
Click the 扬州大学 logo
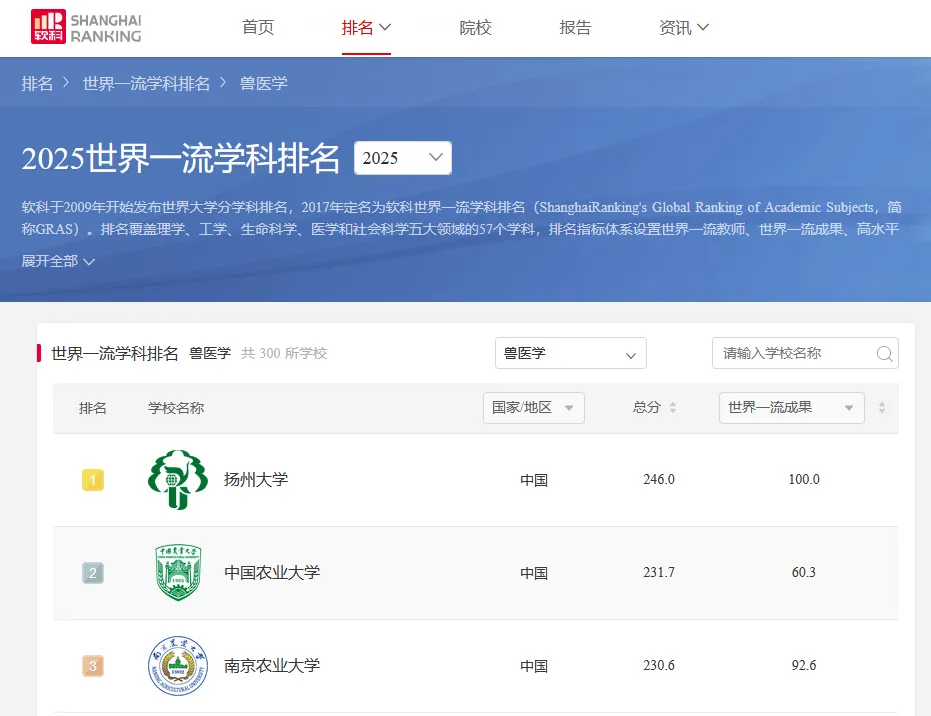(178, 480)
